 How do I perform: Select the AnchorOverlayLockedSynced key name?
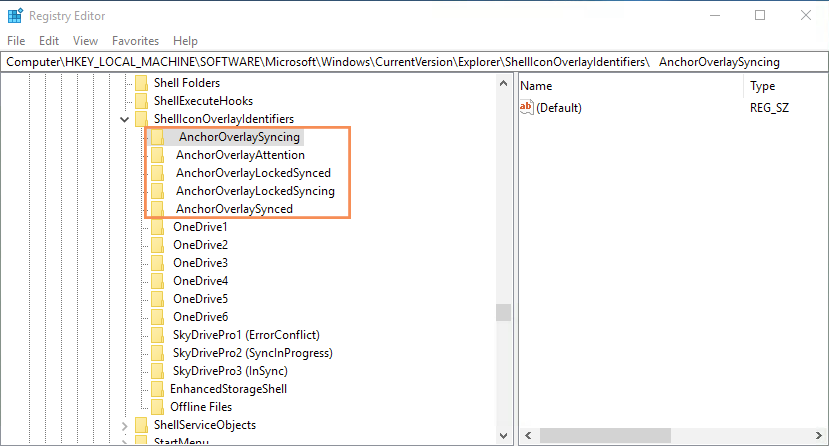(253, 173)
